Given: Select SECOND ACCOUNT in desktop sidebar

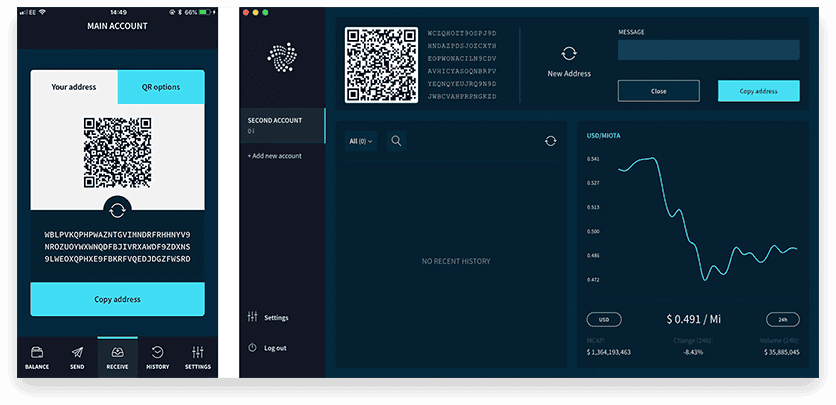Looking at the screenshot, I should [x=283, y=126].
